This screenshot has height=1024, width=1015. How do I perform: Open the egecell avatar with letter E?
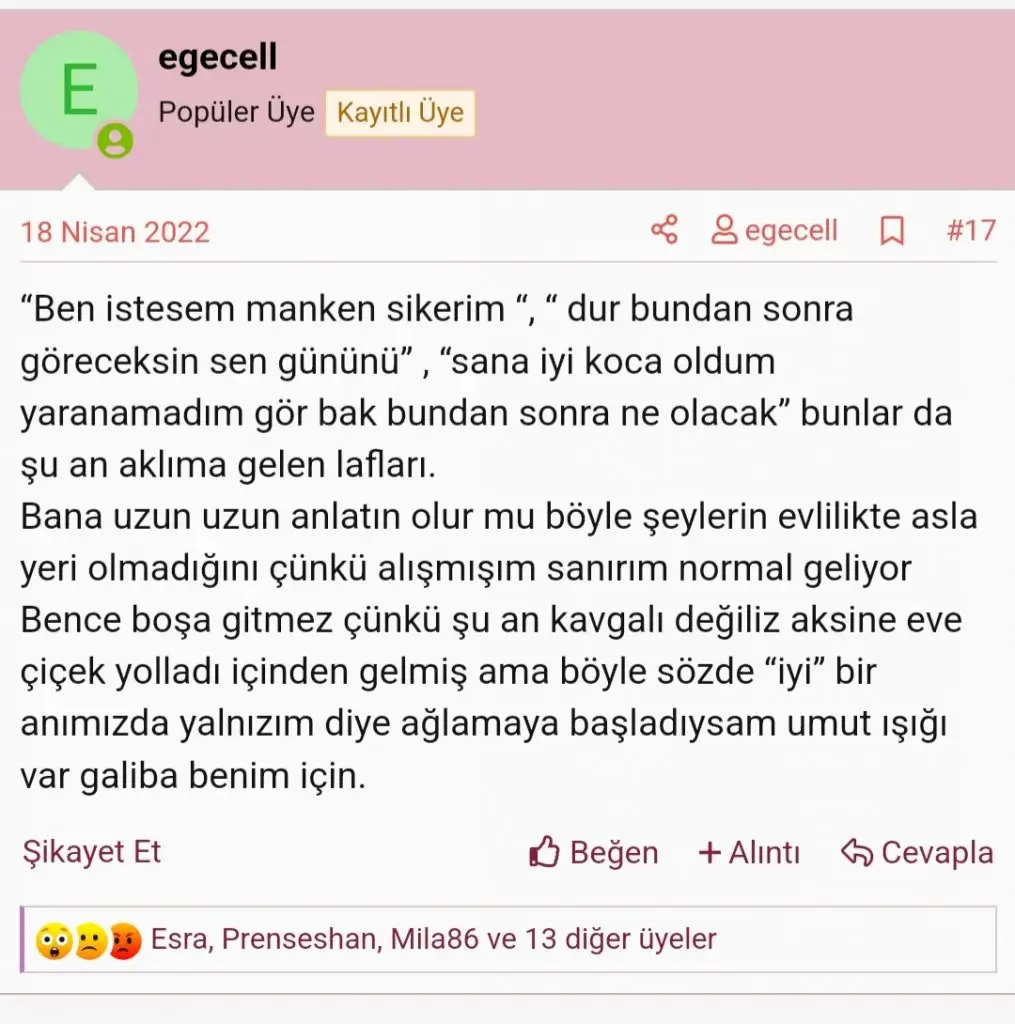click(78, 90)
